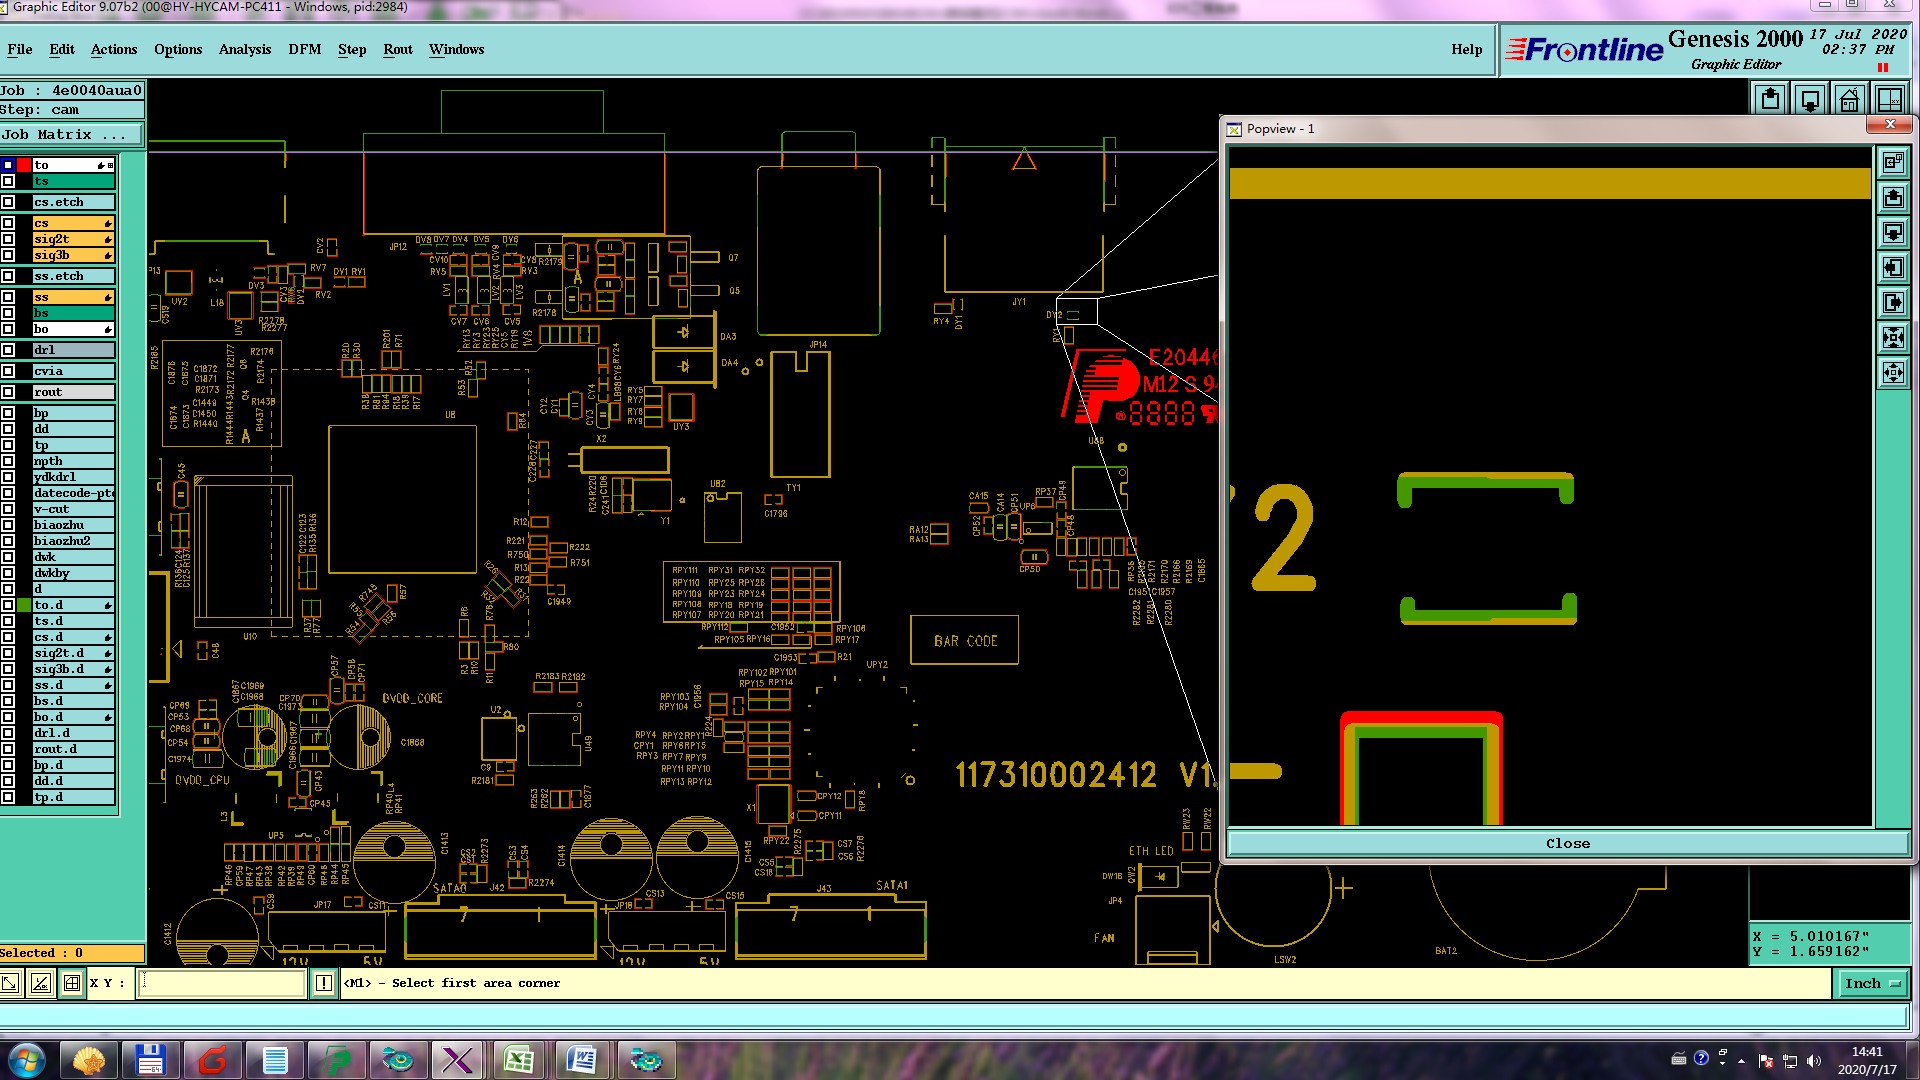
Task: Toggle checkbox for the rout layer
Action: click(x=8, y=392)
